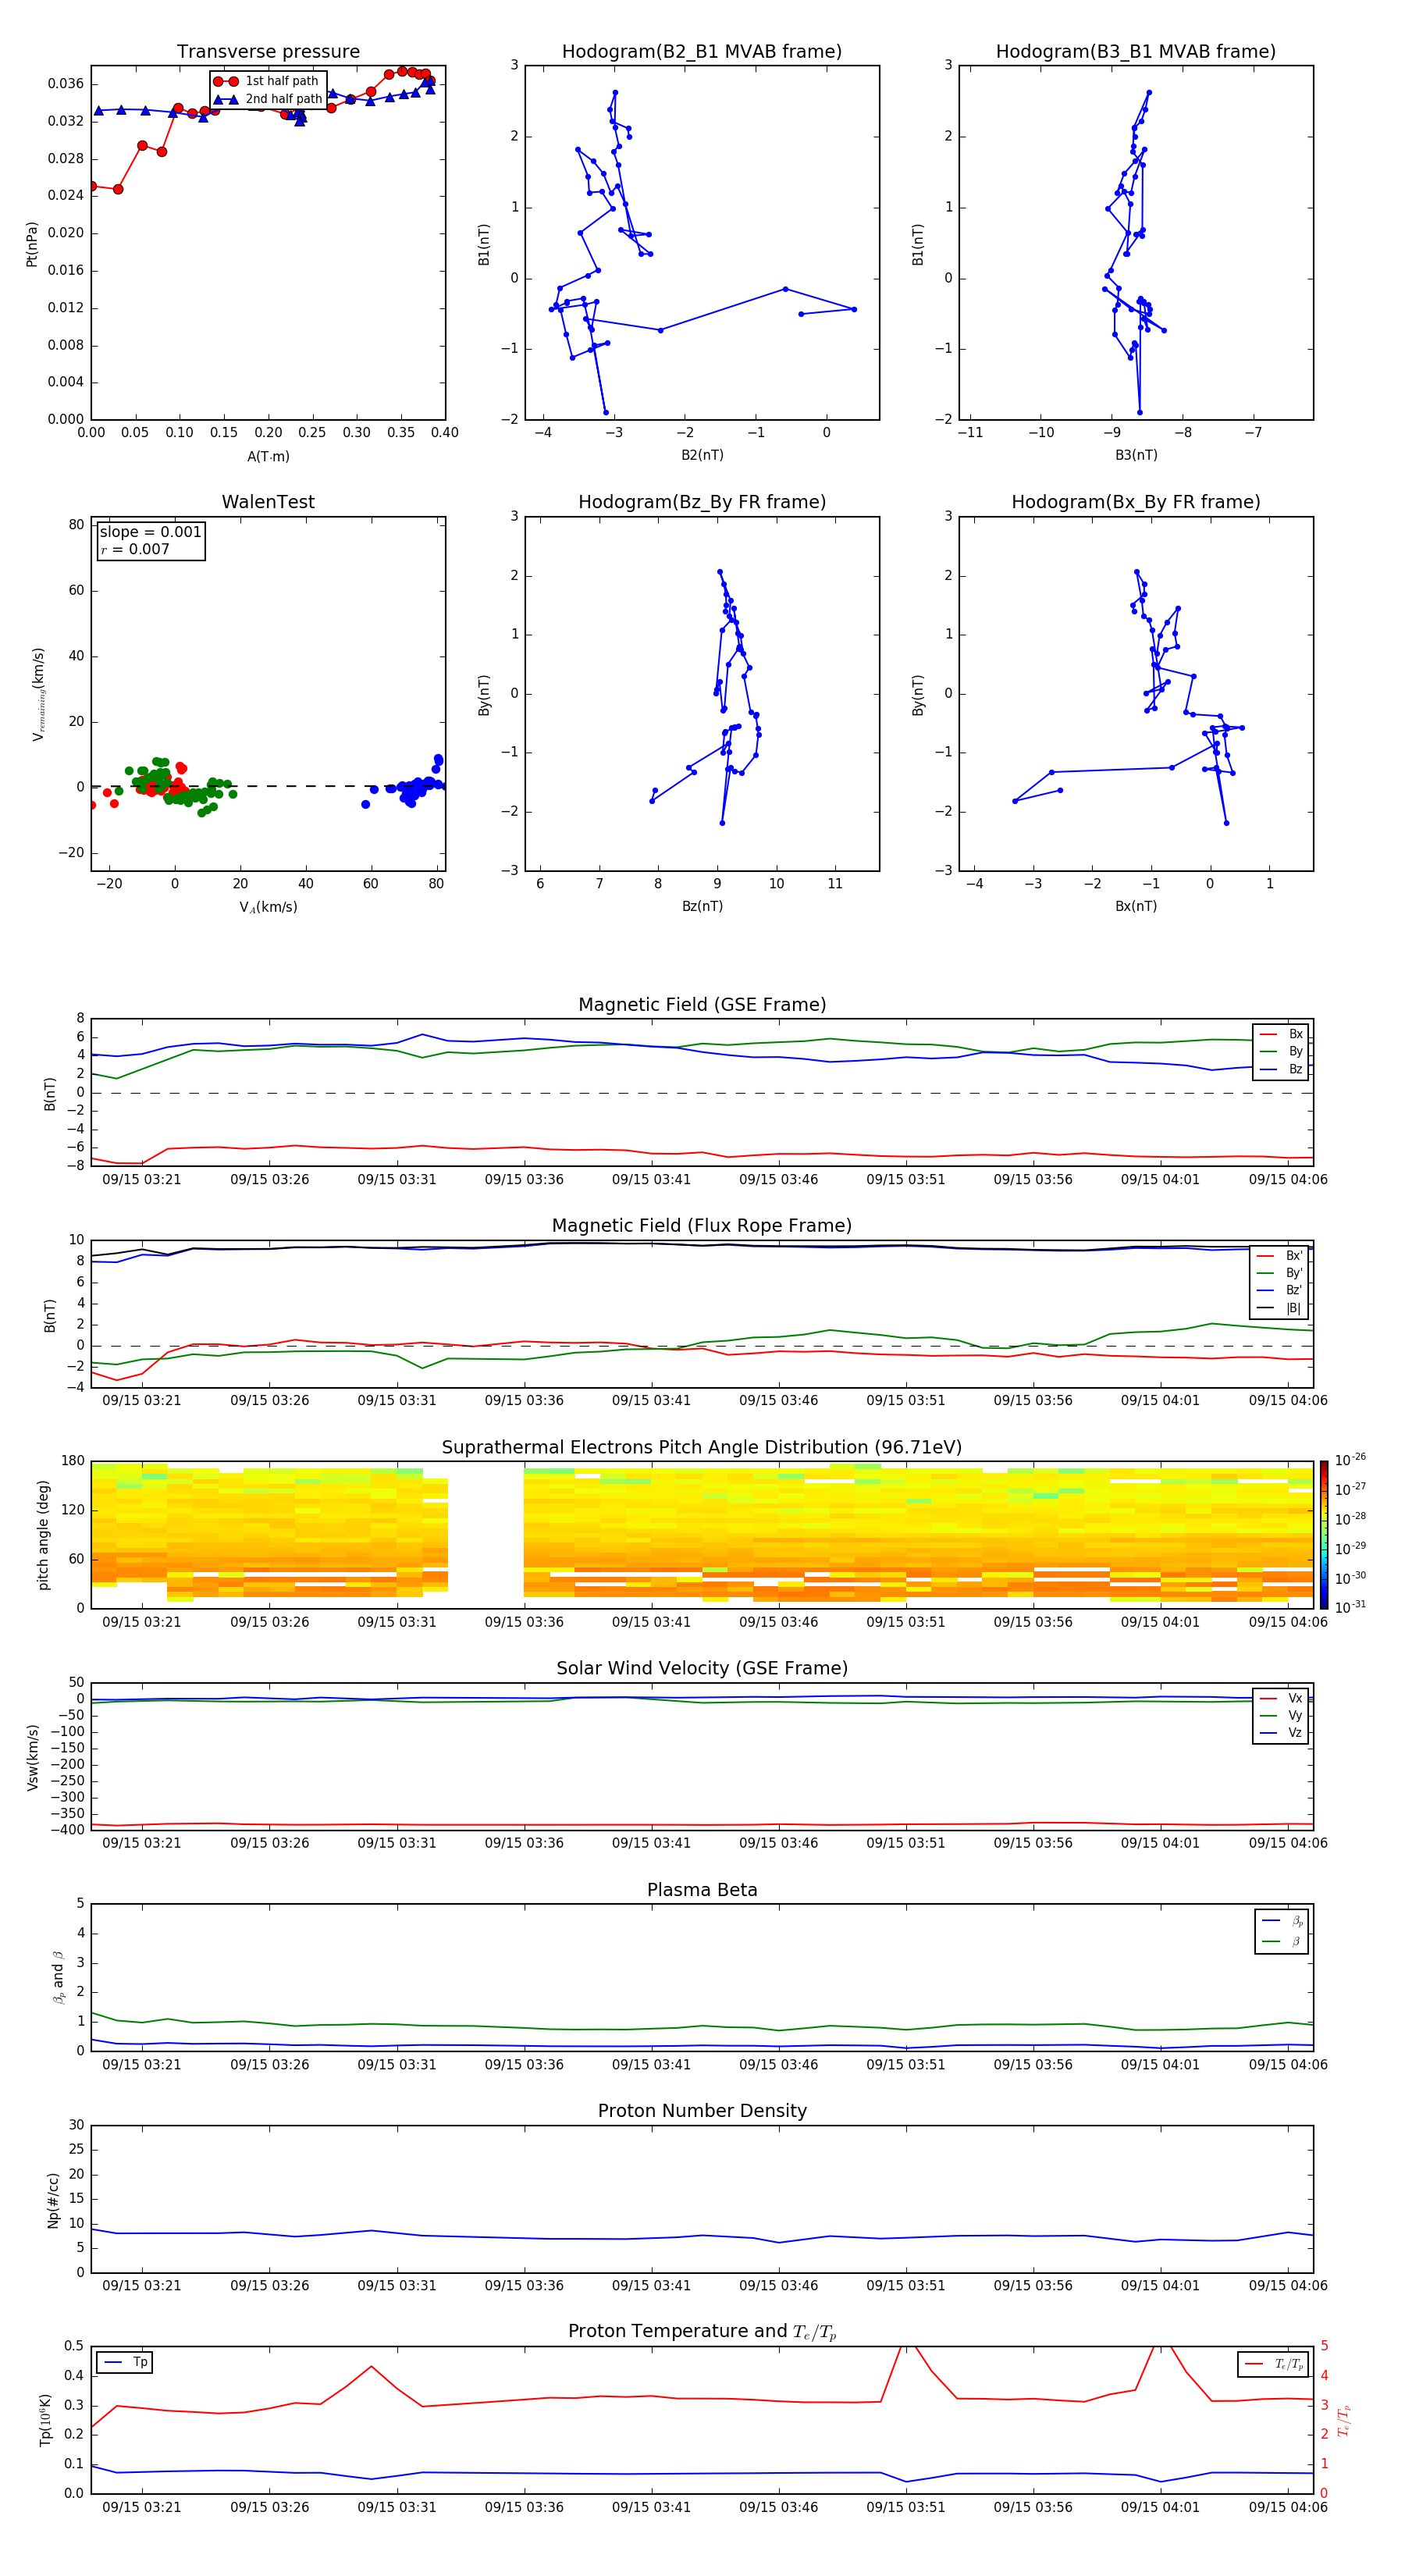Image resolution: width=1405 pixels, height=2576 pixels.
Task: Click the 'Hodogram(Bz_By FR frame)' title
Action: tap(702, 502)
